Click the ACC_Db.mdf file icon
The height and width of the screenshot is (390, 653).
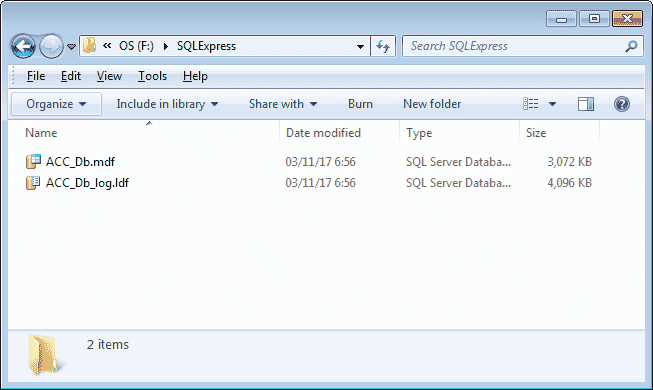(x=33, y=162)
